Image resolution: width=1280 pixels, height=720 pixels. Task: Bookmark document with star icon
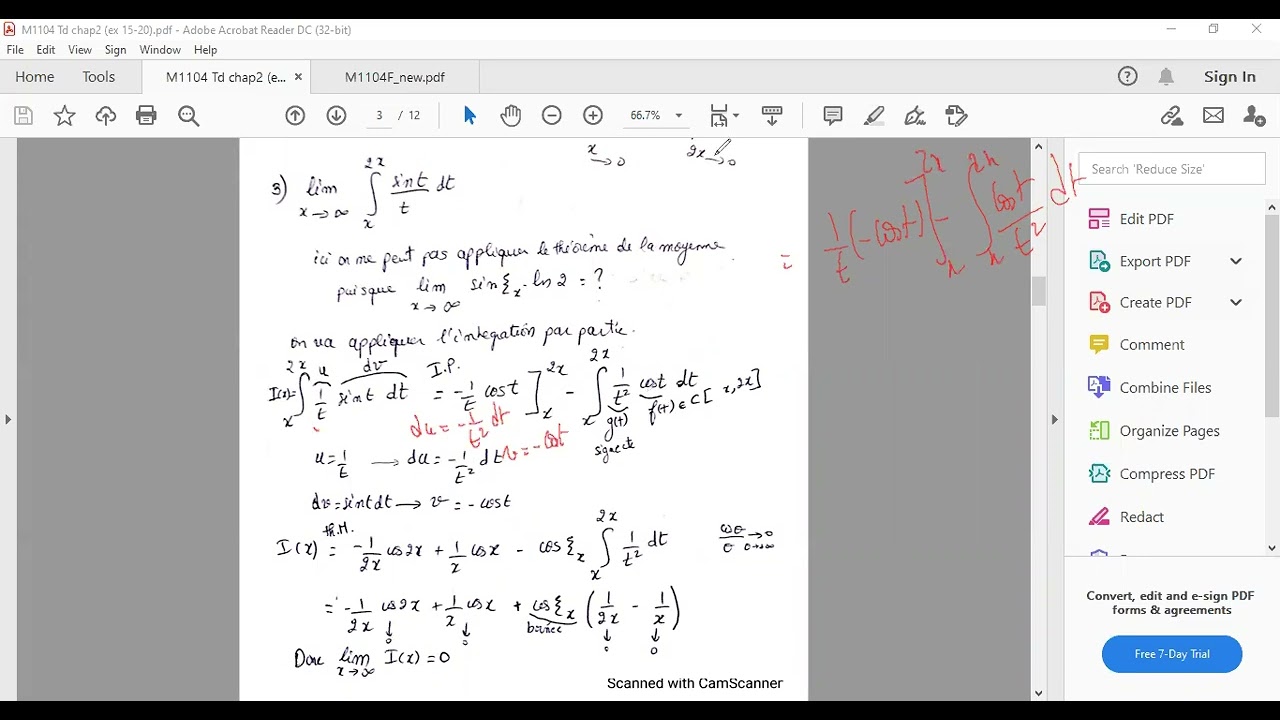tap(65, 116)
